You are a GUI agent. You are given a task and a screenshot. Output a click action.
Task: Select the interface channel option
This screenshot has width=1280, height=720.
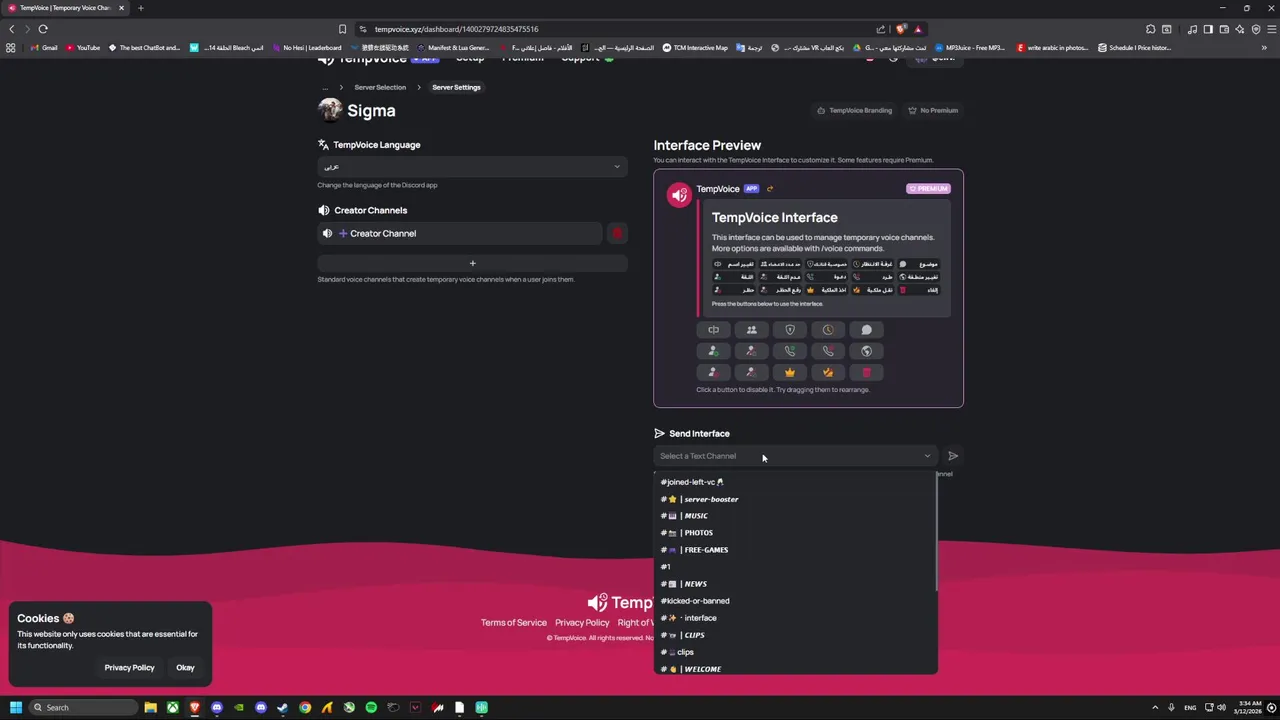click(795, 618)
